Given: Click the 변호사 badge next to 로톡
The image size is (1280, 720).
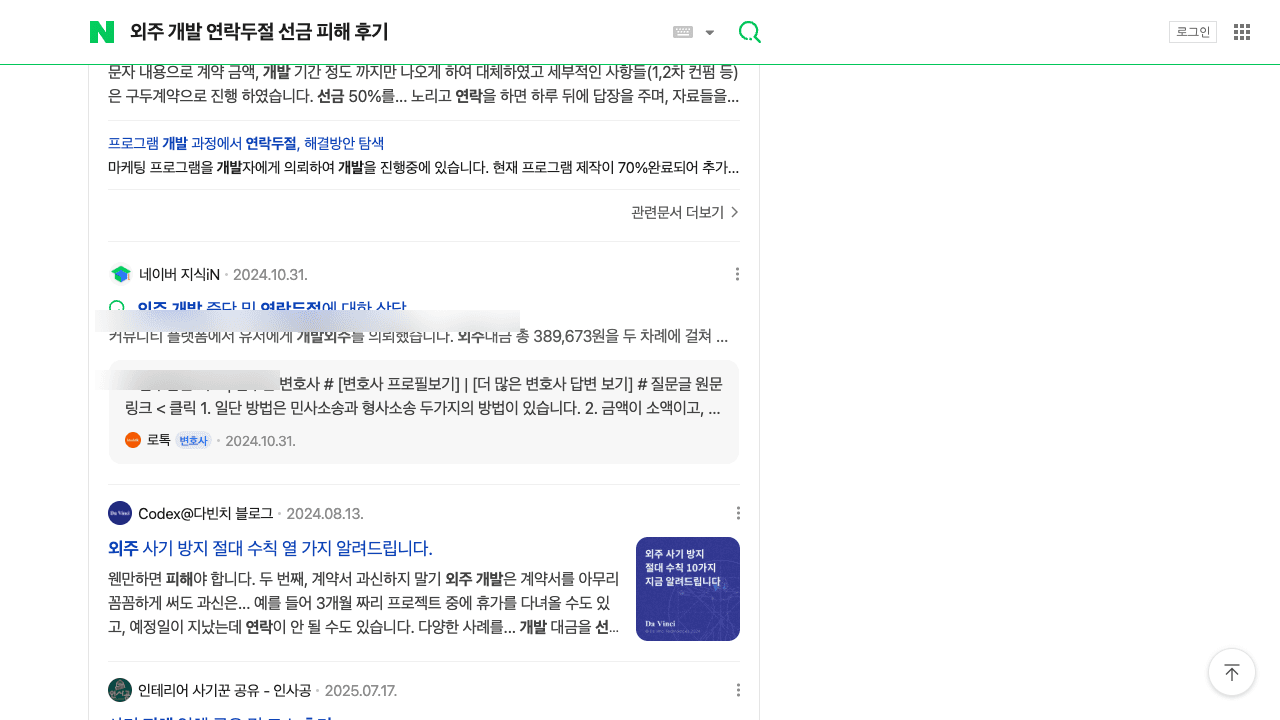Looking at the screenshot, I should [x=193, y=440].
